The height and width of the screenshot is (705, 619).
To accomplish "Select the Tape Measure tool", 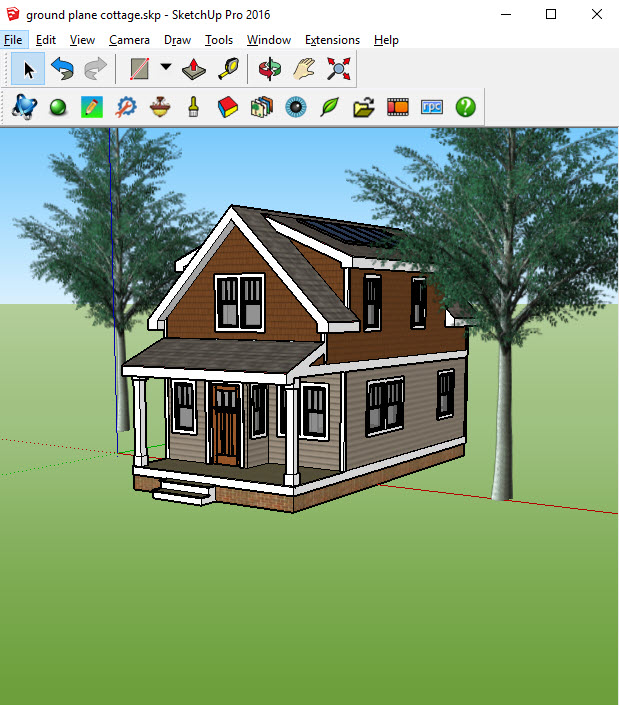I will tap(228, 69).
